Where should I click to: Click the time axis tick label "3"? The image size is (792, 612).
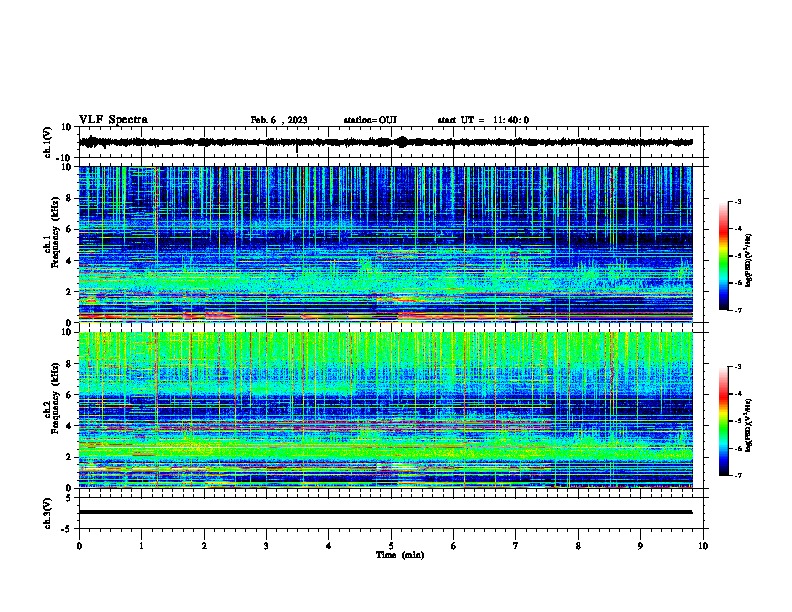pos(266,546)
